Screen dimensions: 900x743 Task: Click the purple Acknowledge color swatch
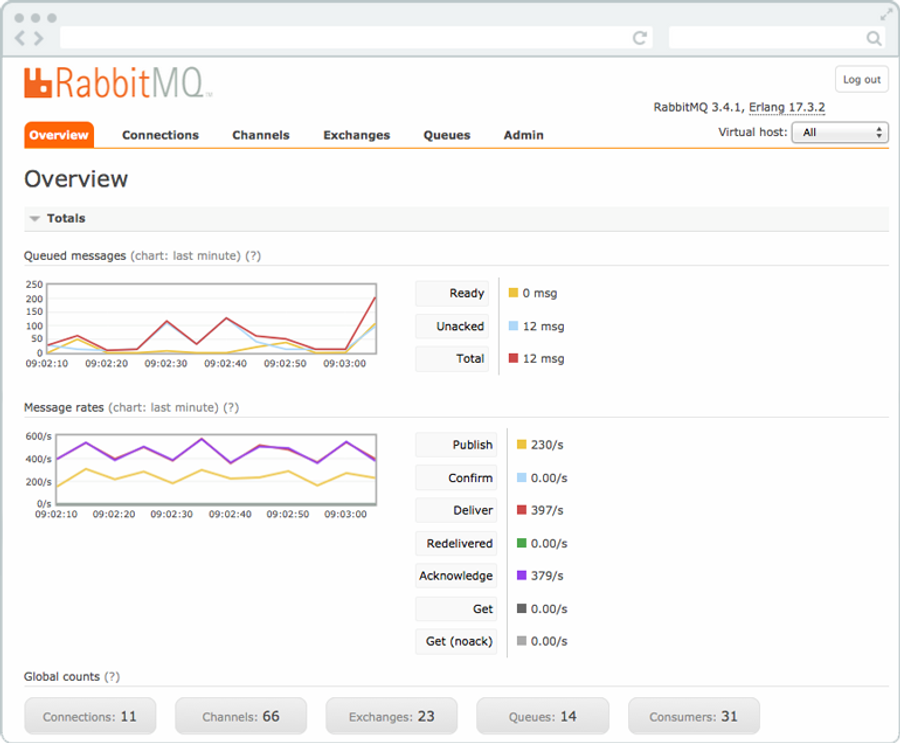[521, 575]
